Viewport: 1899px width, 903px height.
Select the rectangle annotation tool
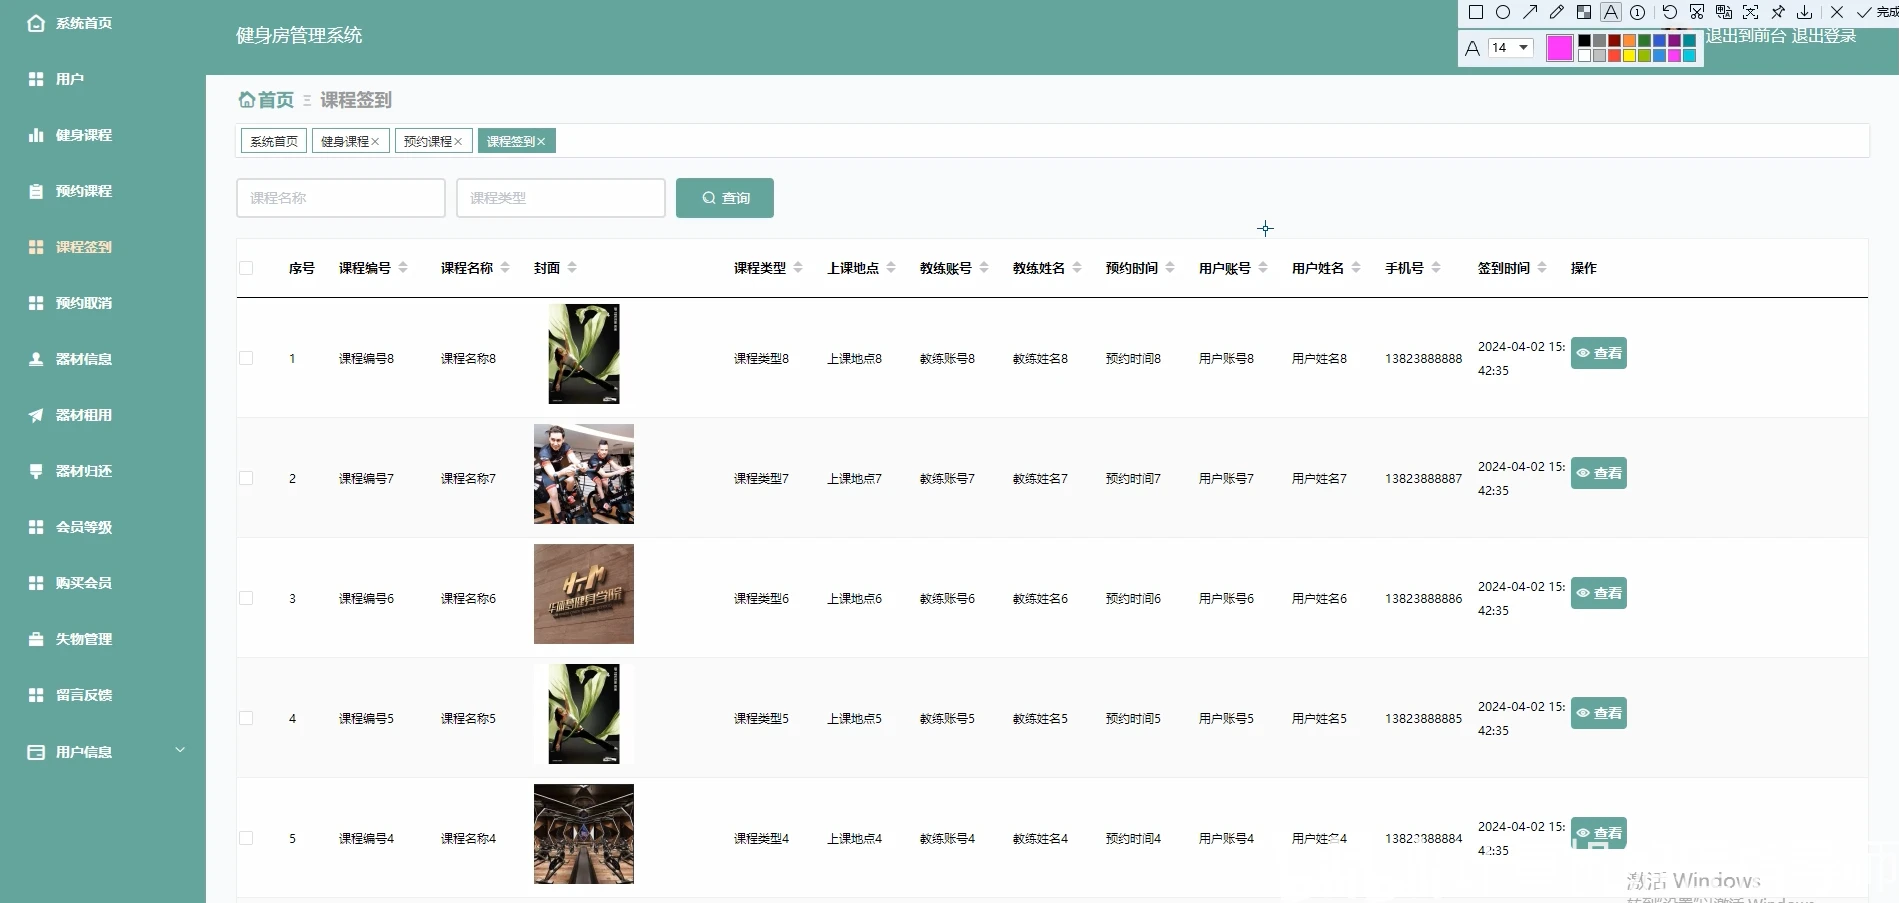tap(1476, 12)
